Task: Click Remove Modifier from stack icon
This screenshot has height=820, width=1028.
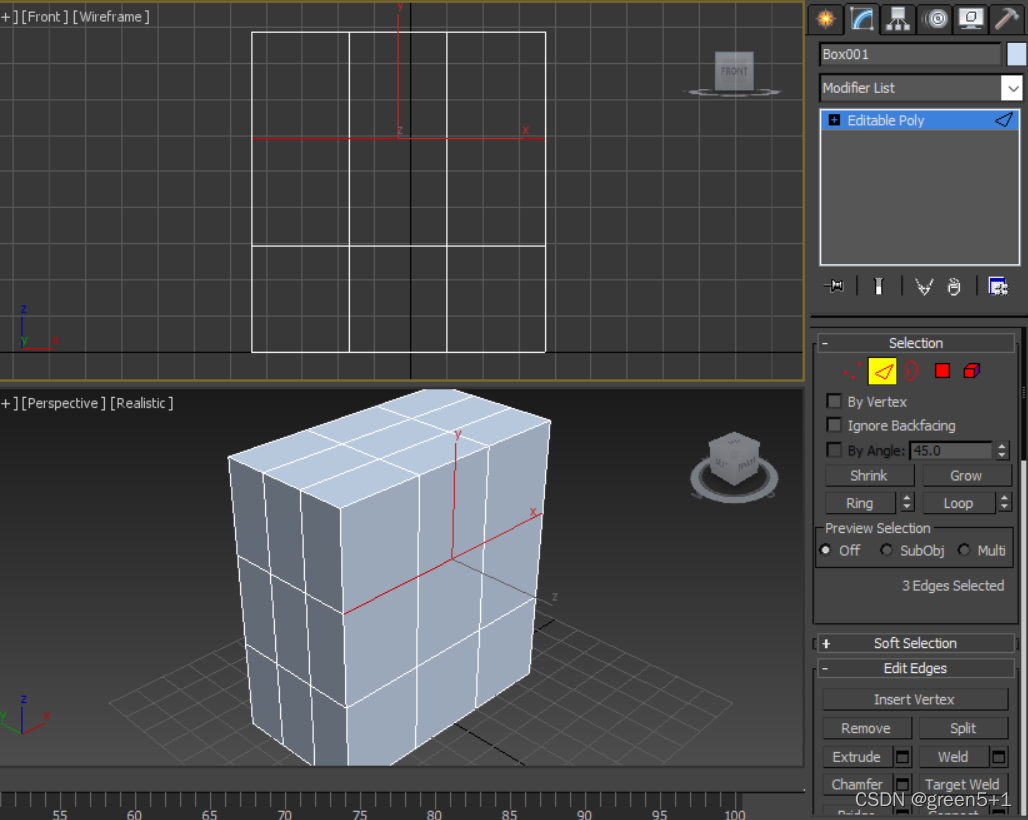Action: pos(954,286)
